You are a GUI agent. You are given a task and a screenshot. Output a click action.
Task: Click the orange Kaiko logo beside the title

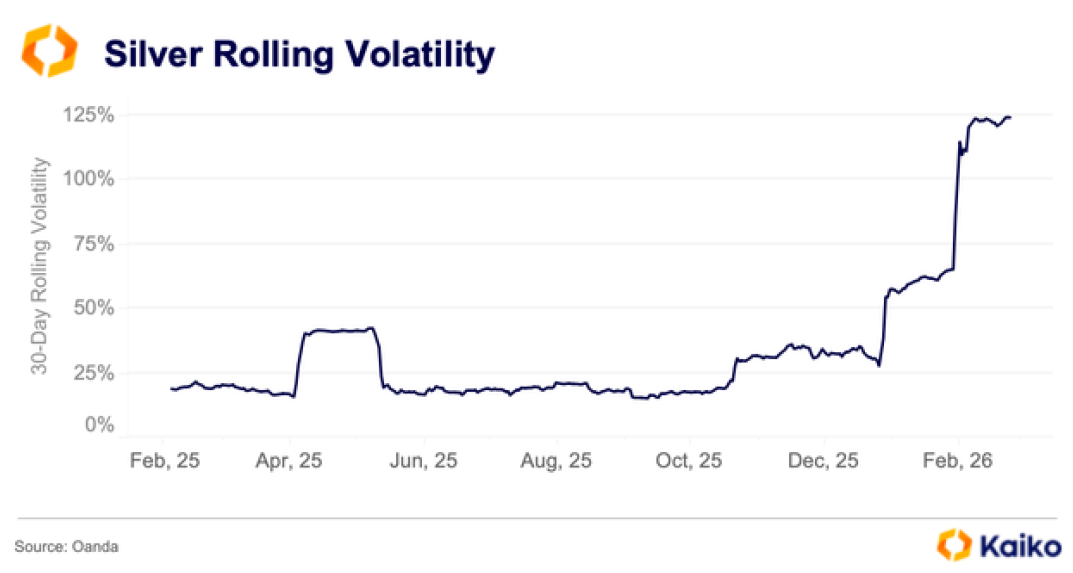49,52
